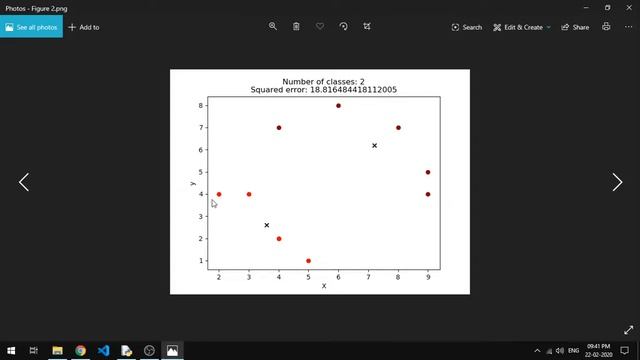Image resolution: width=640 pixels, height=360 pixels.
Task: Go to next photo arrow
Action: (x=617, y=182)
